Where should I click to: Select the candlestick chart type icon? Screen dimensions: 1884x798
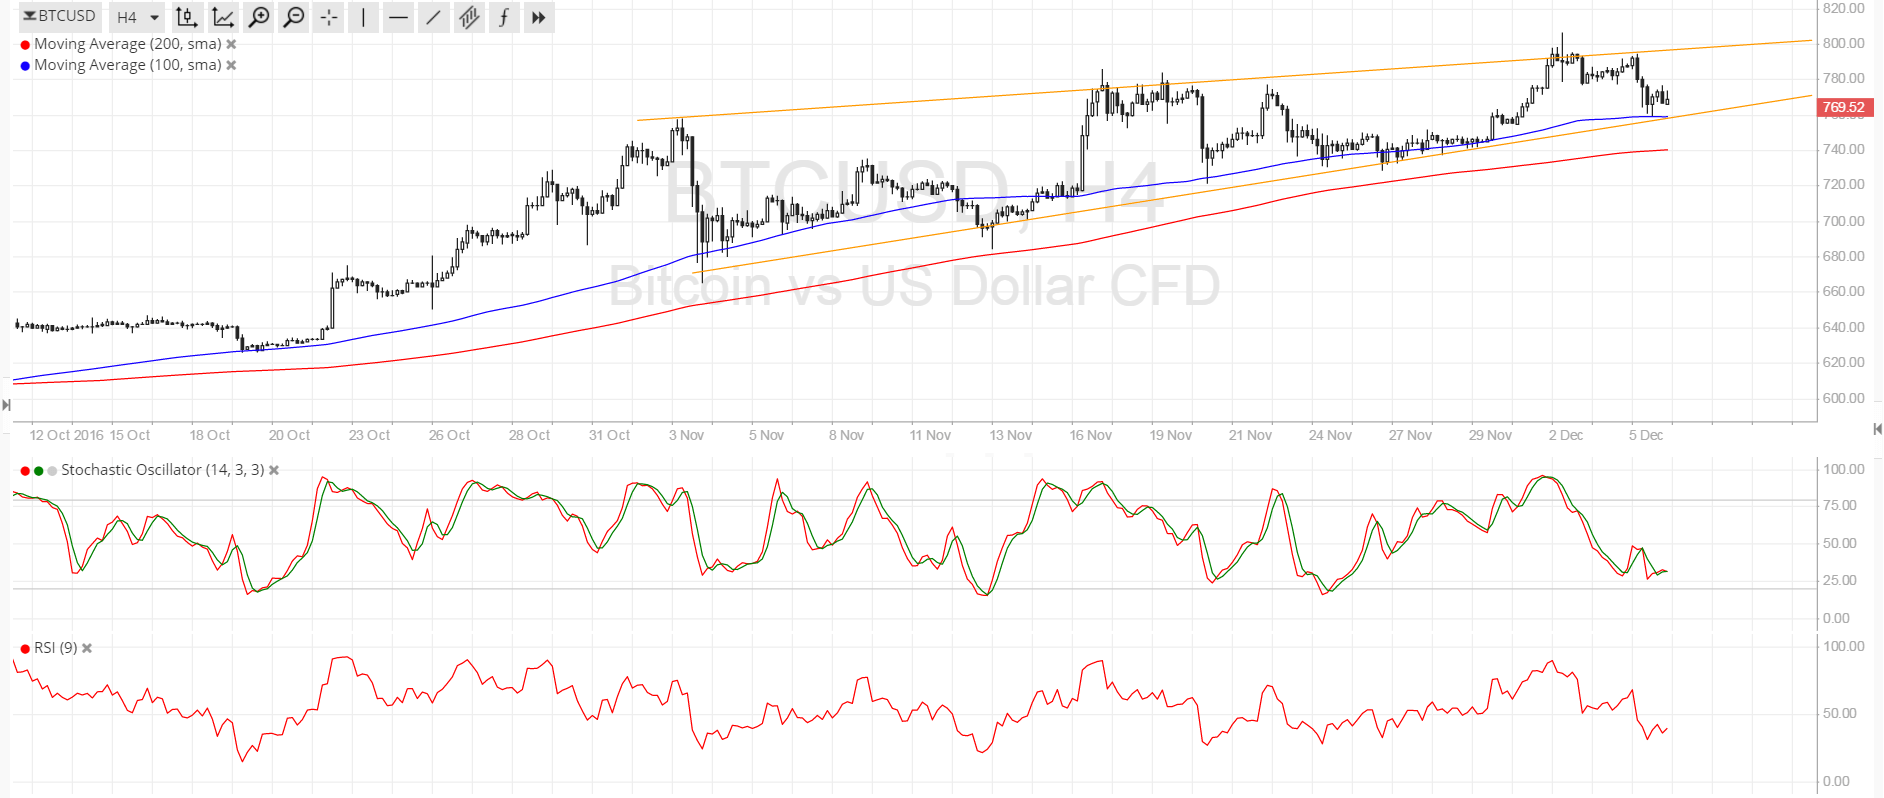click(187, 17)
